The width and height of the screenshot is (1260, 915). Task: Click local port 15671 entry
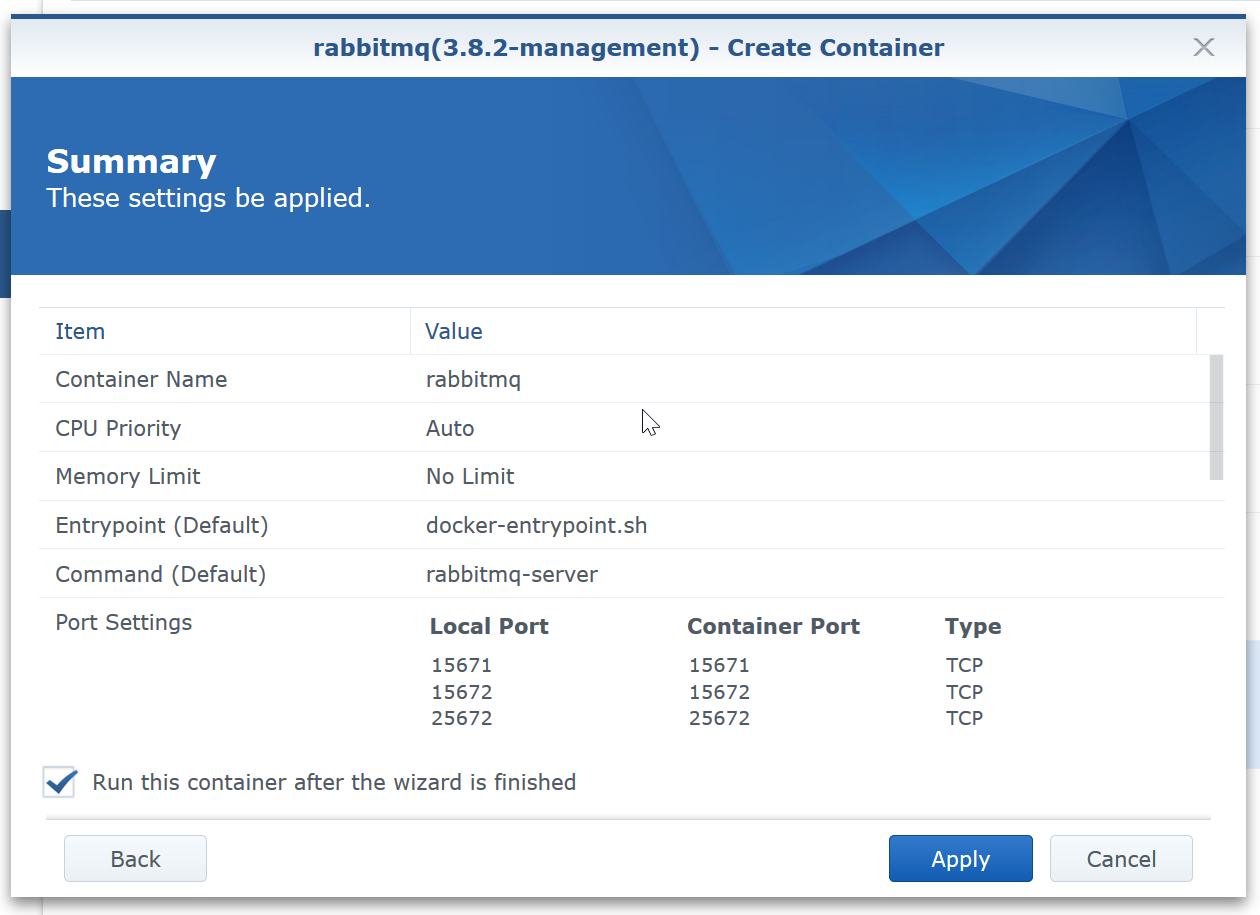click(x=462, y=665)
